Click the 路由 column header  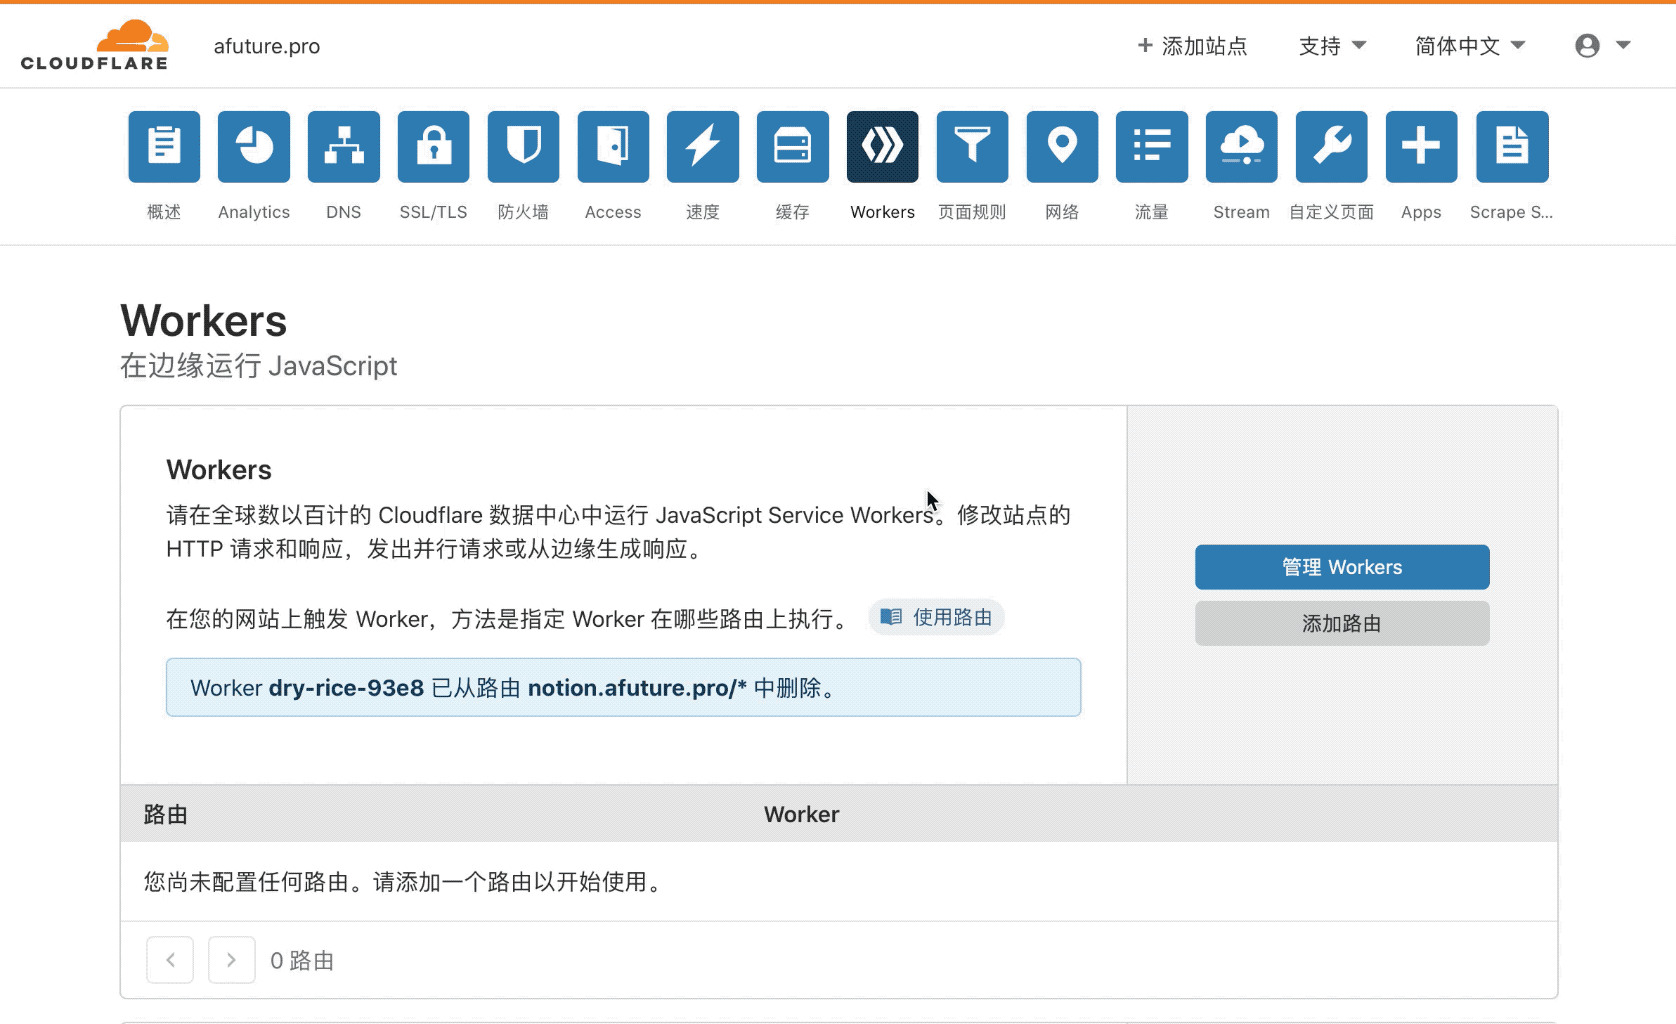[x=166, y=814]
